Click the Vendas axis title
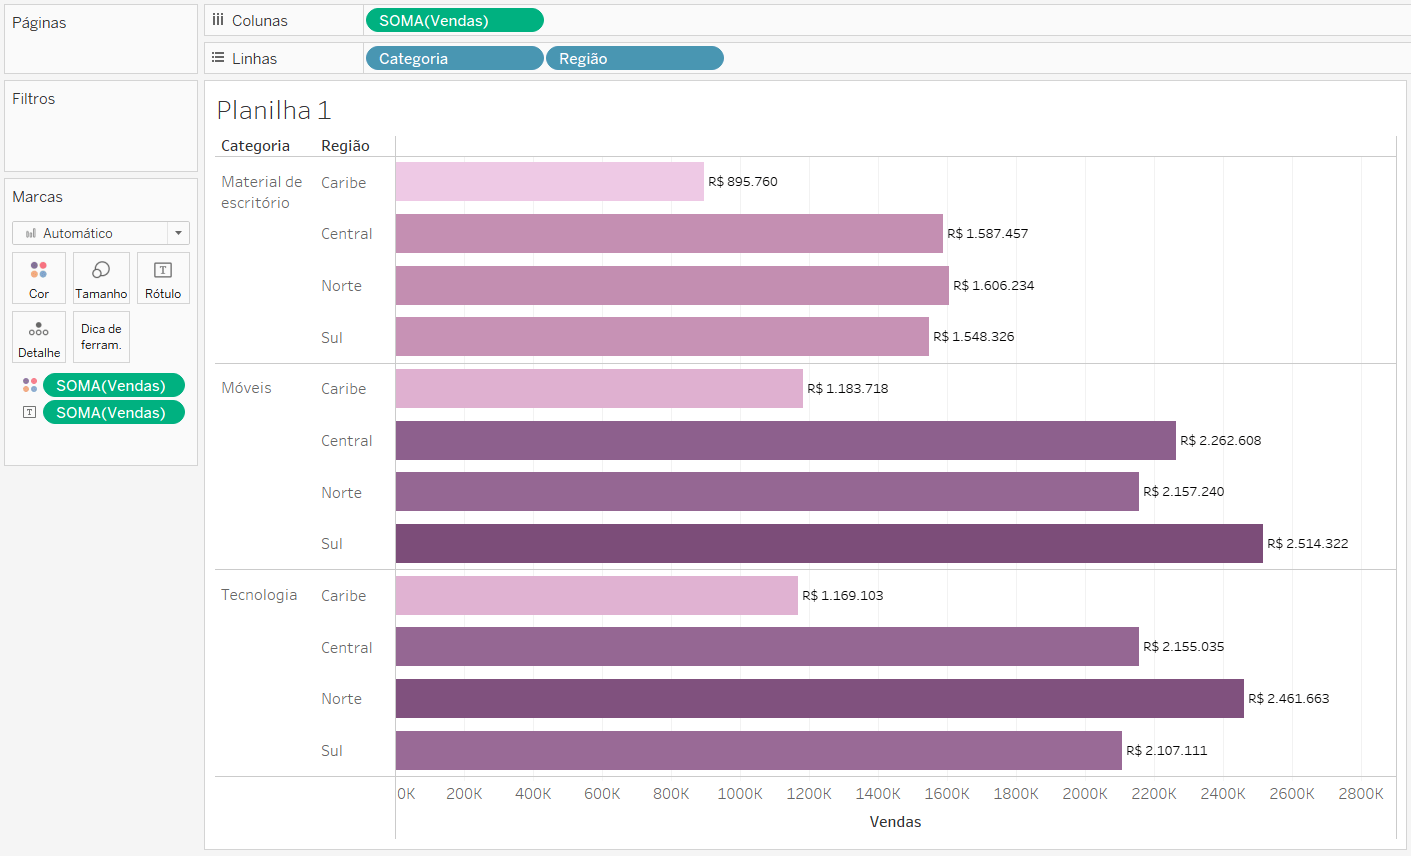The height and width of the screenshot is (856, 1411). click(895, 822)
